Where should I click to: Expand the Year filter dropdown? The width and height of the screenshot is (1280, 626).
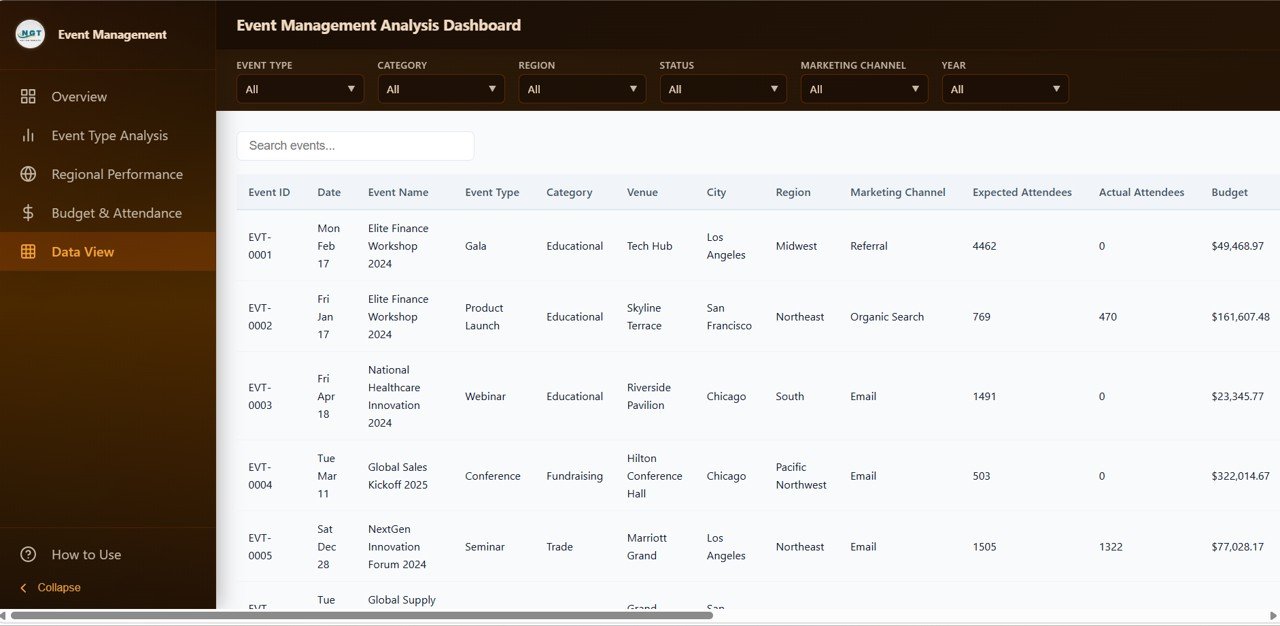1004,88
